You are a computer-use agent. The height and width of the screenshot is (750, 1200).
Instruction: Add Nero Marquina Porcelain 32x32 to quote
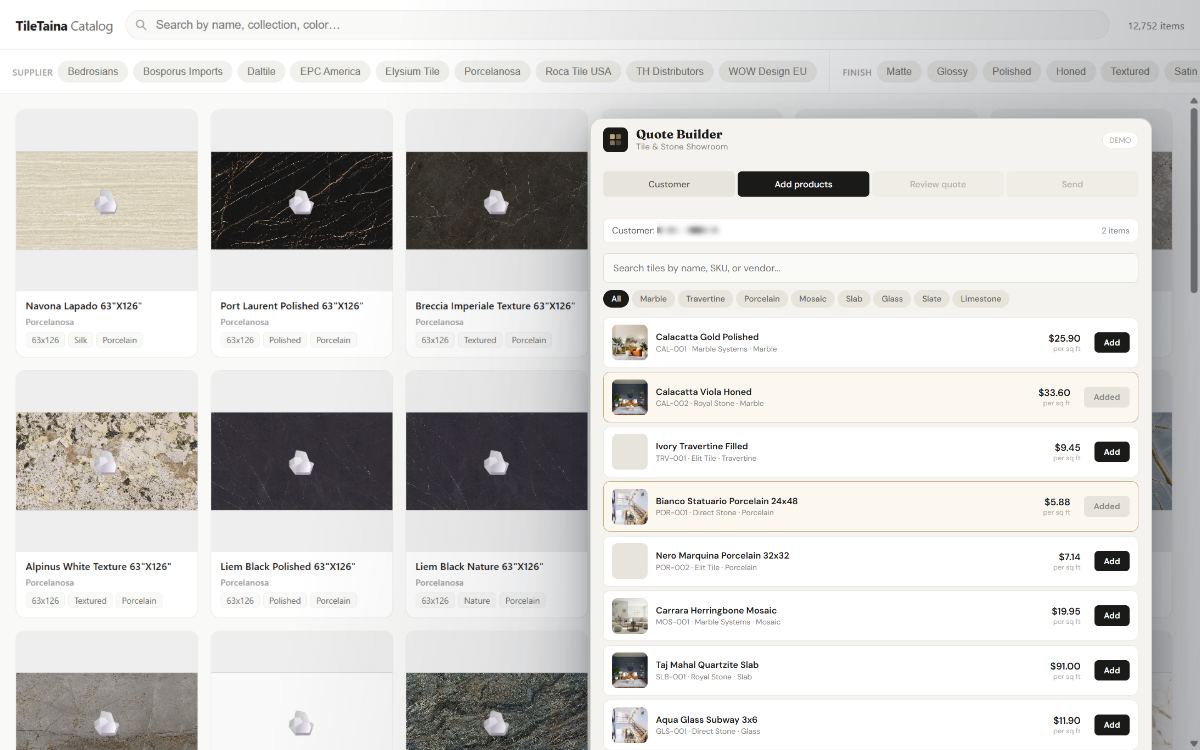1112,561
